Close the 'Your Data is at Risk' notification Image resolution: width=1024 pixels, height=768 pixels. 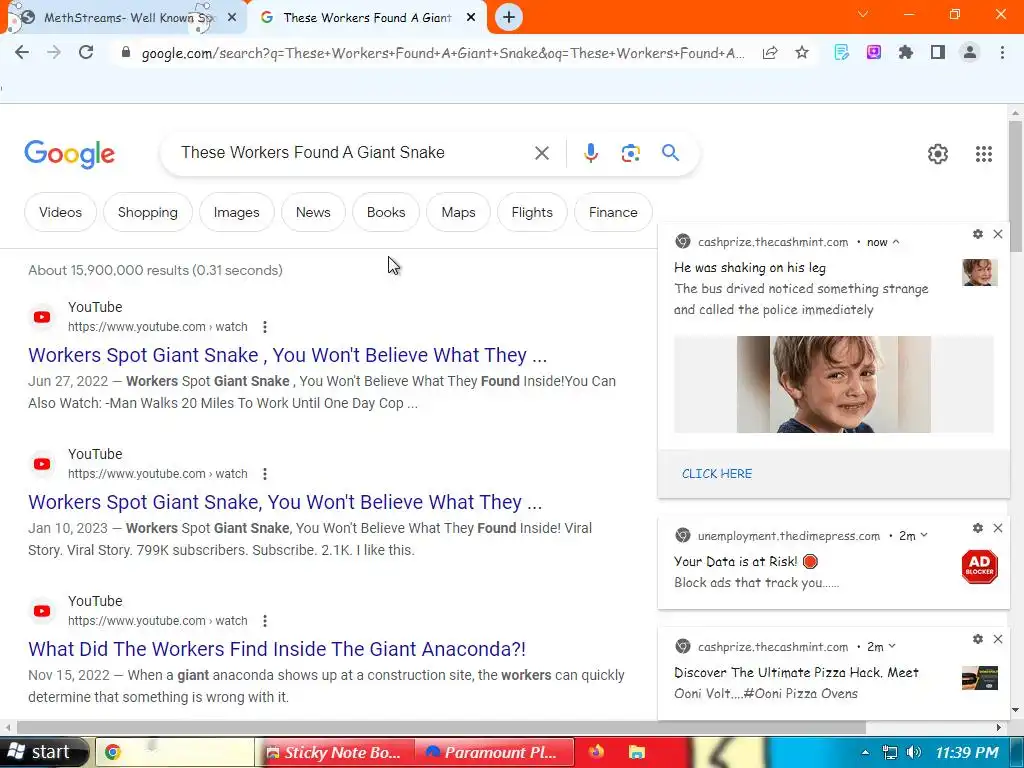[997, 528]
